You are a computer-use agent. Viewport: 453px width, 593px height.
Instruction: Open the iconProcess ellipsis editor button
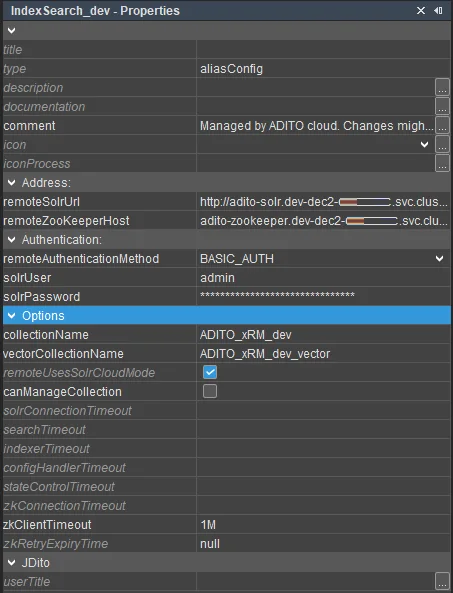(x=442, y=163)
